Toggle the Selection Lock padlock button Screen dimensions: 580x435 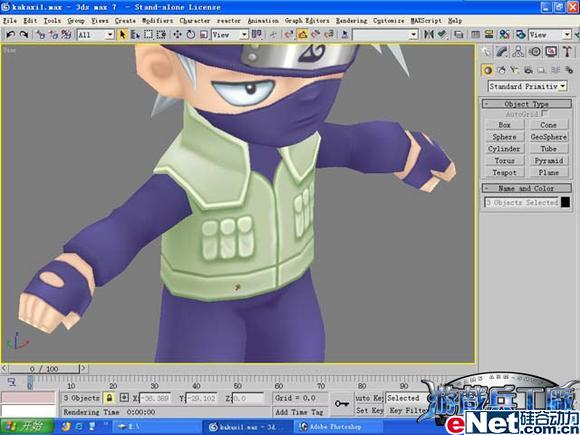[109, 398]
